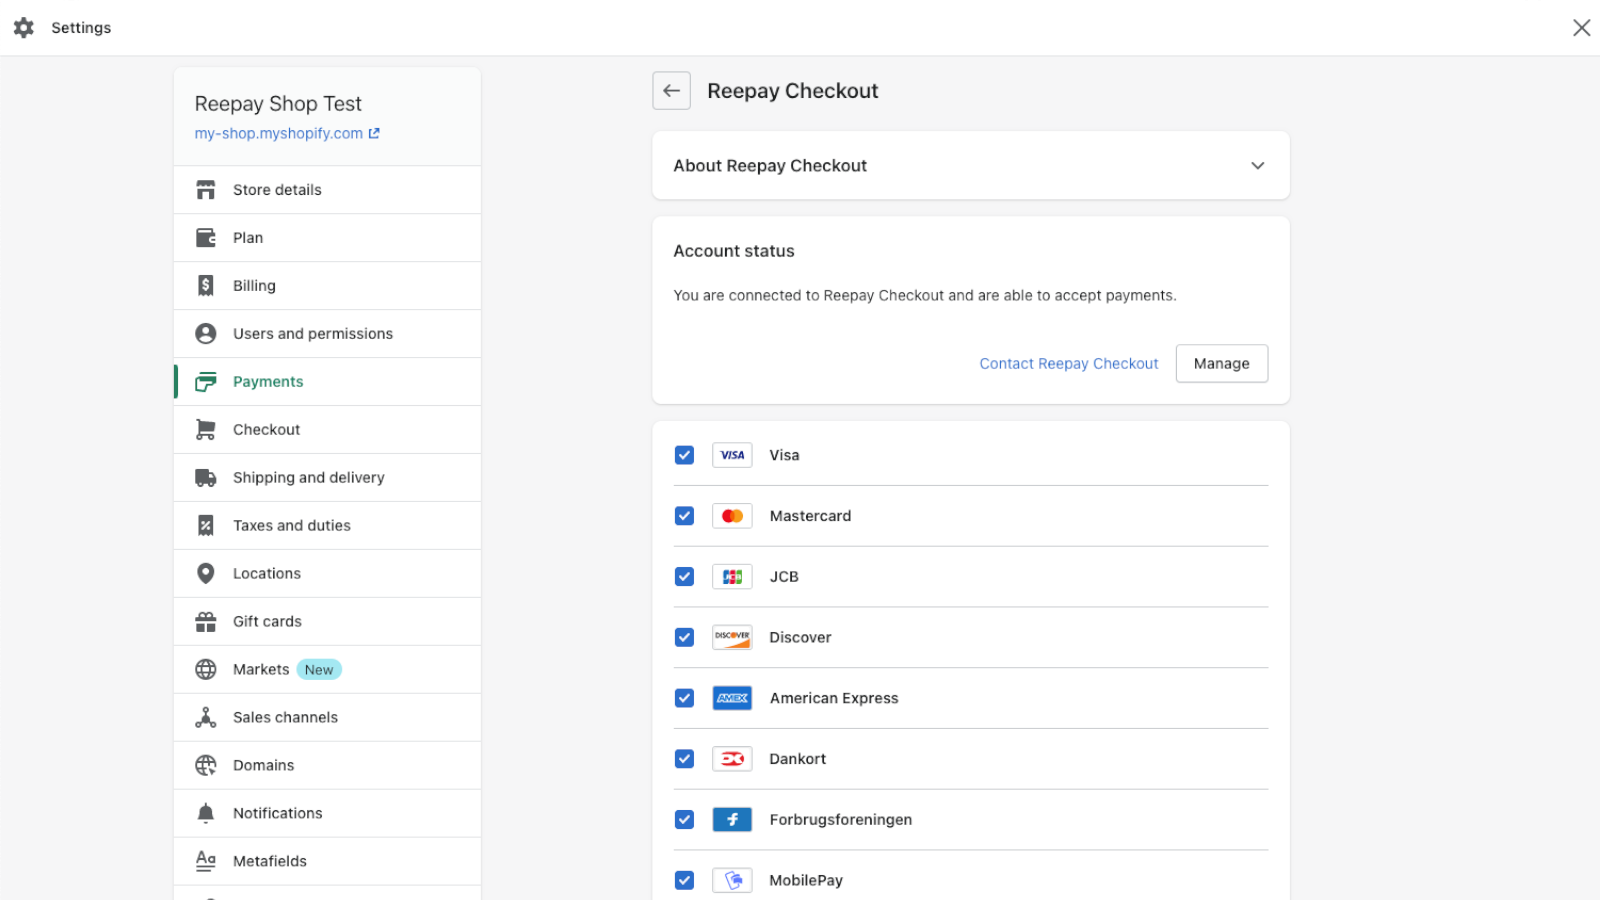The image size is (1600, 900).
Task: Click the Taxes and duties percent icon
Action: [206, 526]
